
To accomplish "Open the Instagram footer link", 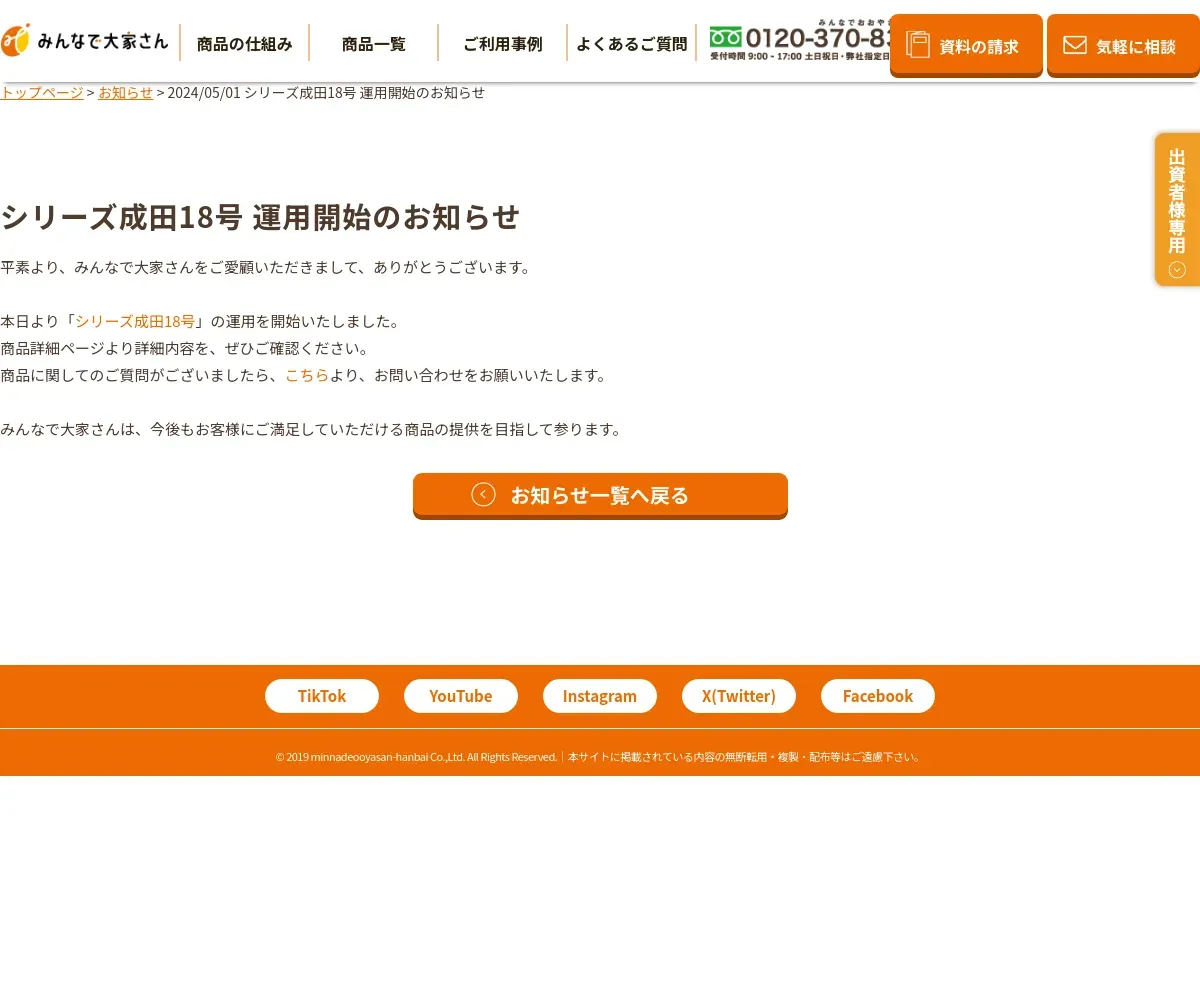I will click(600, 696).
